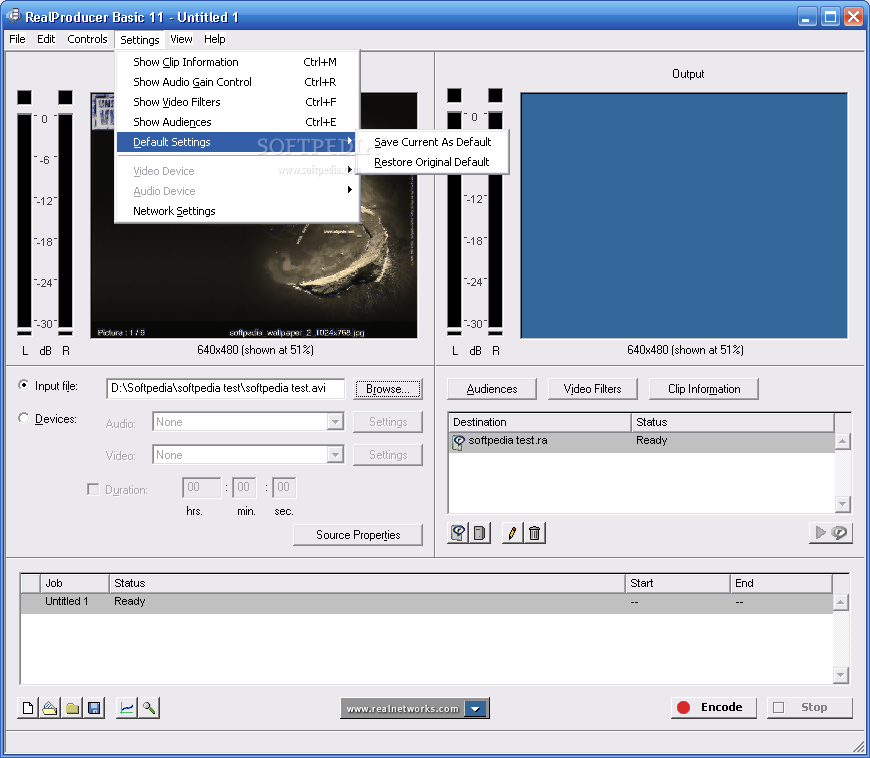Select softpedia test.ra destination row
The image size is (870, 758).
[641, 442]
